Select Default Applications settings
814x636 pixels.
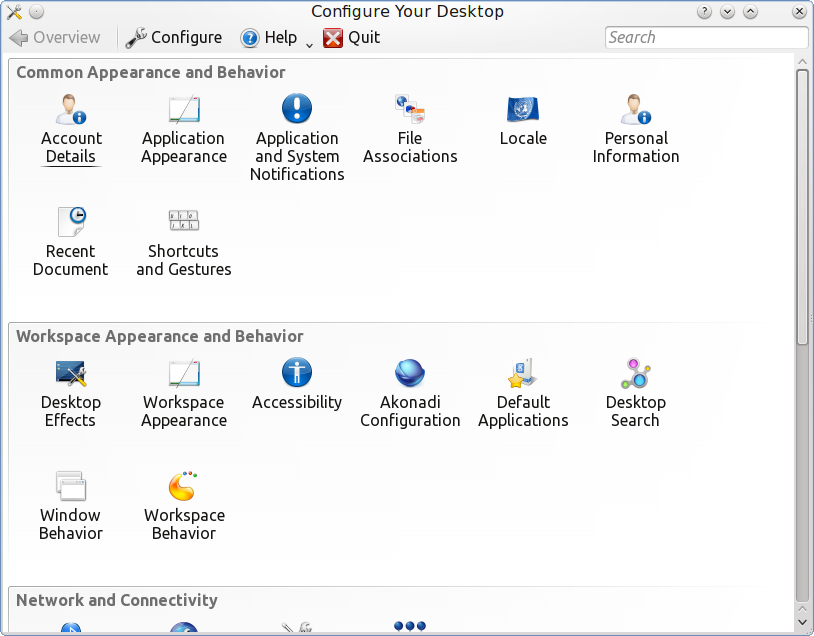point(523,374)
